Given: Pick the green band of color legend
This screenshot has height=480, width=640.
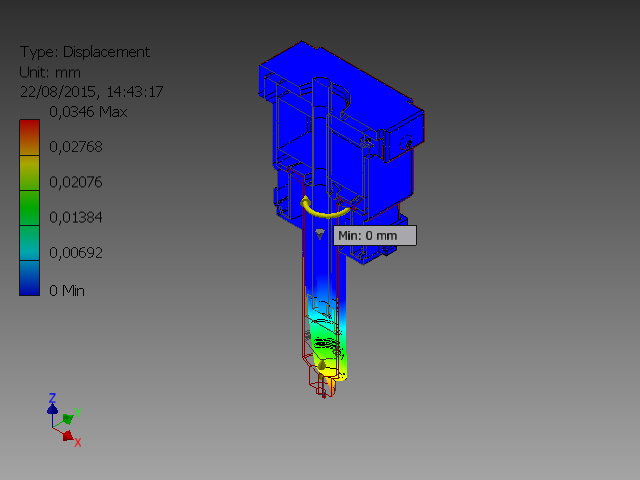Looking at the screenshot, I should tap(29, 208).
